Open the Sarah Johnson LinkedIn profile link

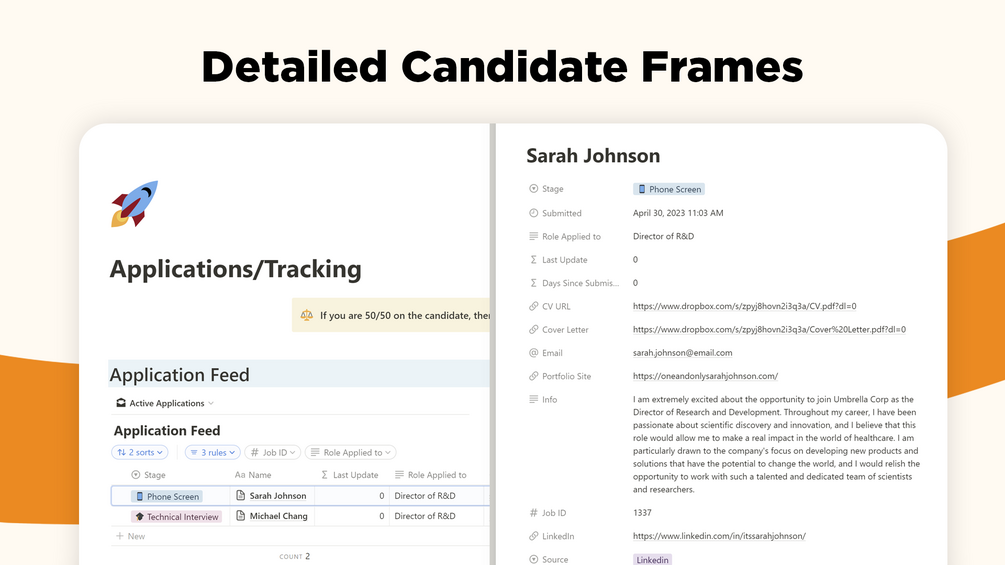[x=719, y=536]
